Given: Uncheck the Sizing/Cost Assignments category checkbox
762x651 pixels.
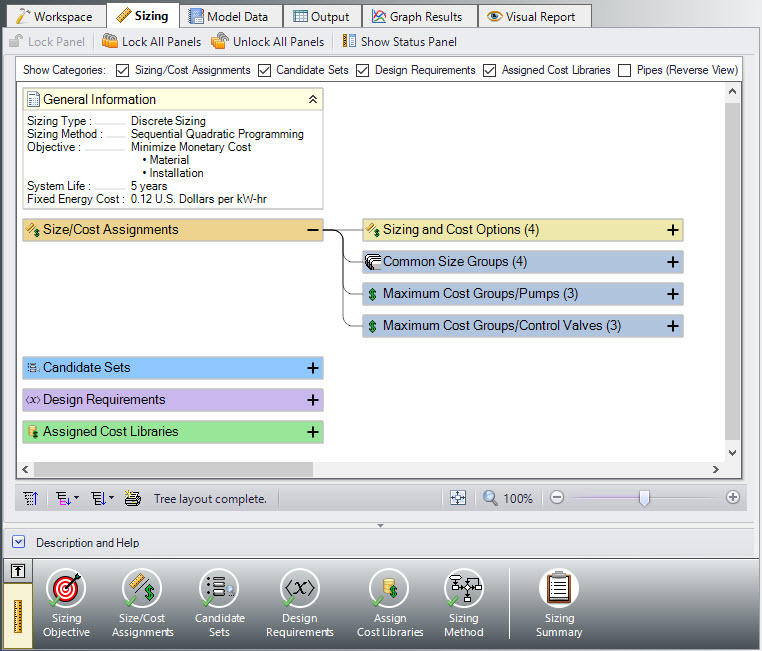Looking at the screenshot, I should pyautogui.click(x=123, y=71).
